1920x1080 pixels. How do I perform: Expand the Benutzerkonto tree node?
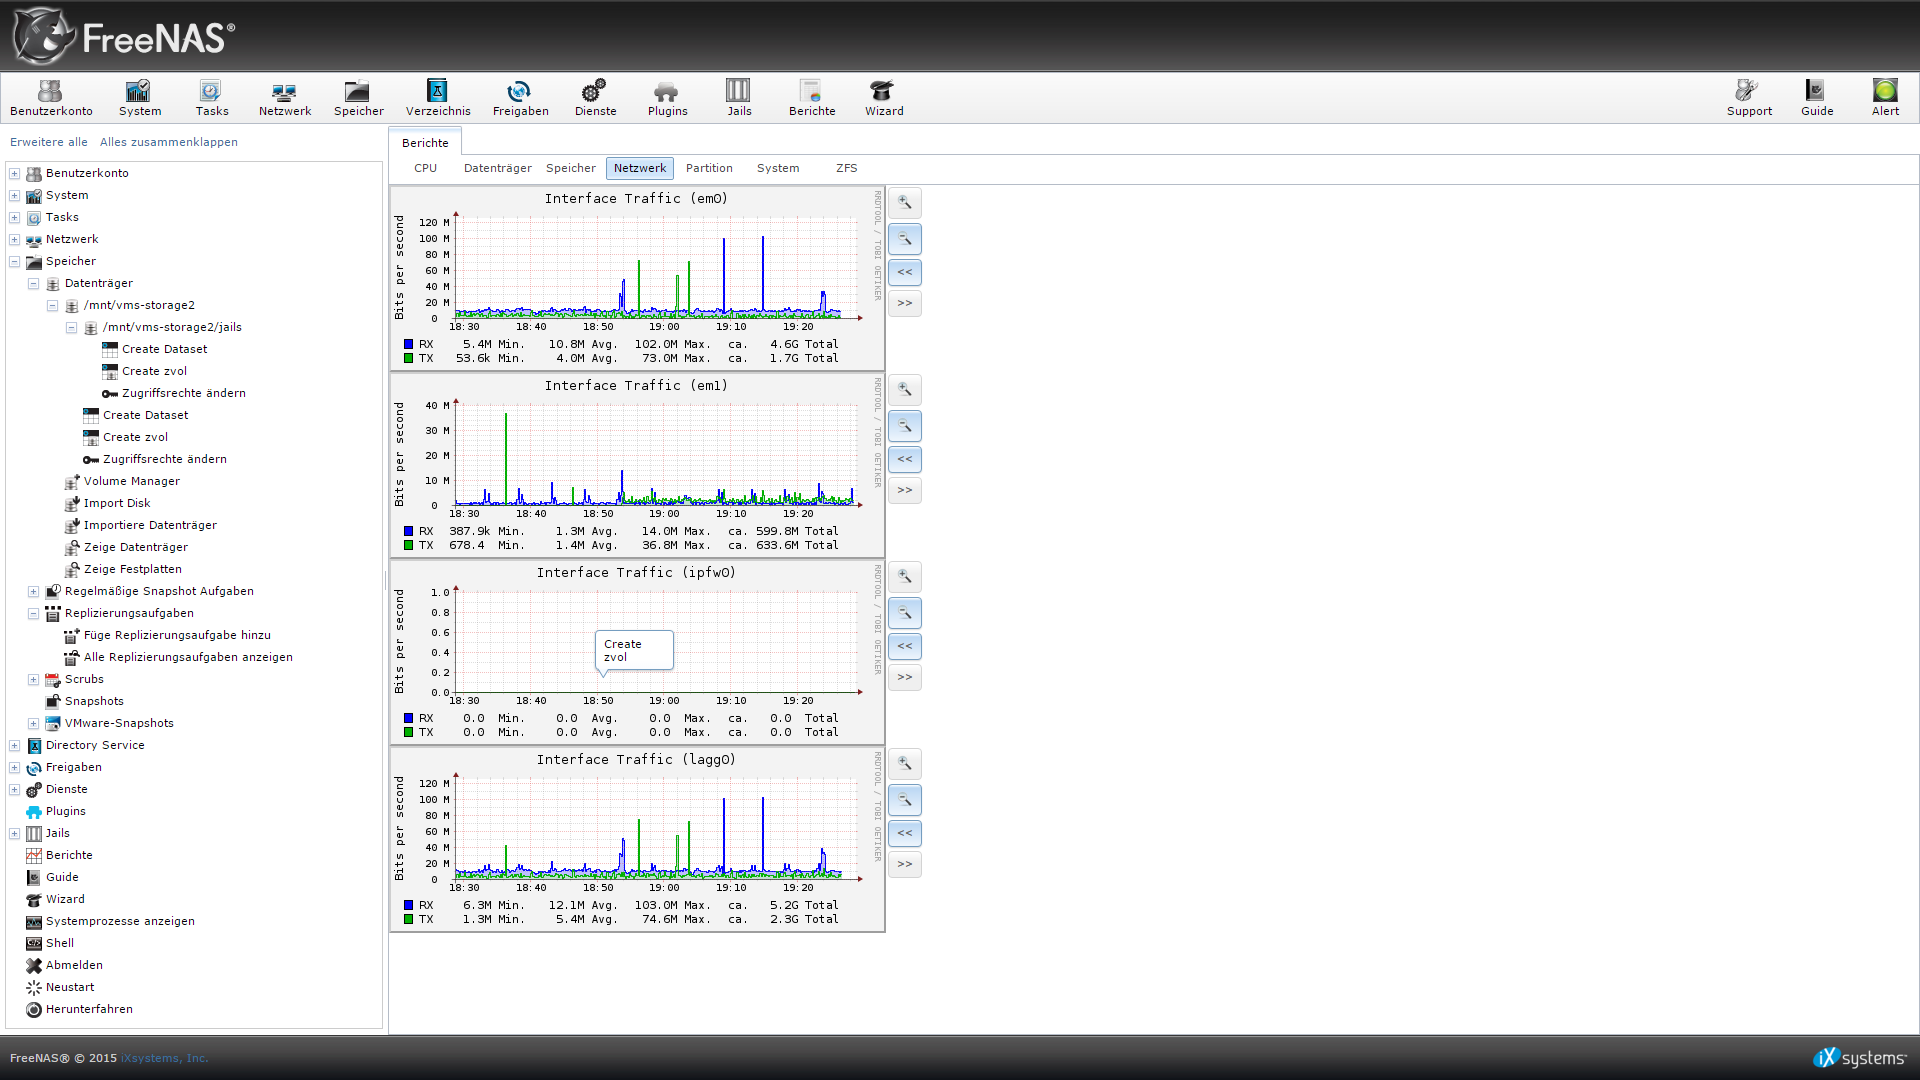pyautogui.click(x=15, y=173)
